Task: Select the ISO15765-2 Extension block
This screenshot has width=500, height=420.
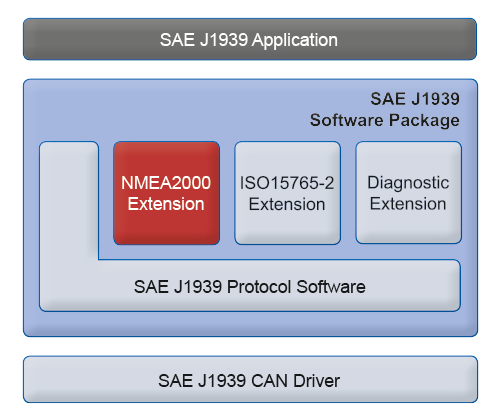Action: (287, 193)
